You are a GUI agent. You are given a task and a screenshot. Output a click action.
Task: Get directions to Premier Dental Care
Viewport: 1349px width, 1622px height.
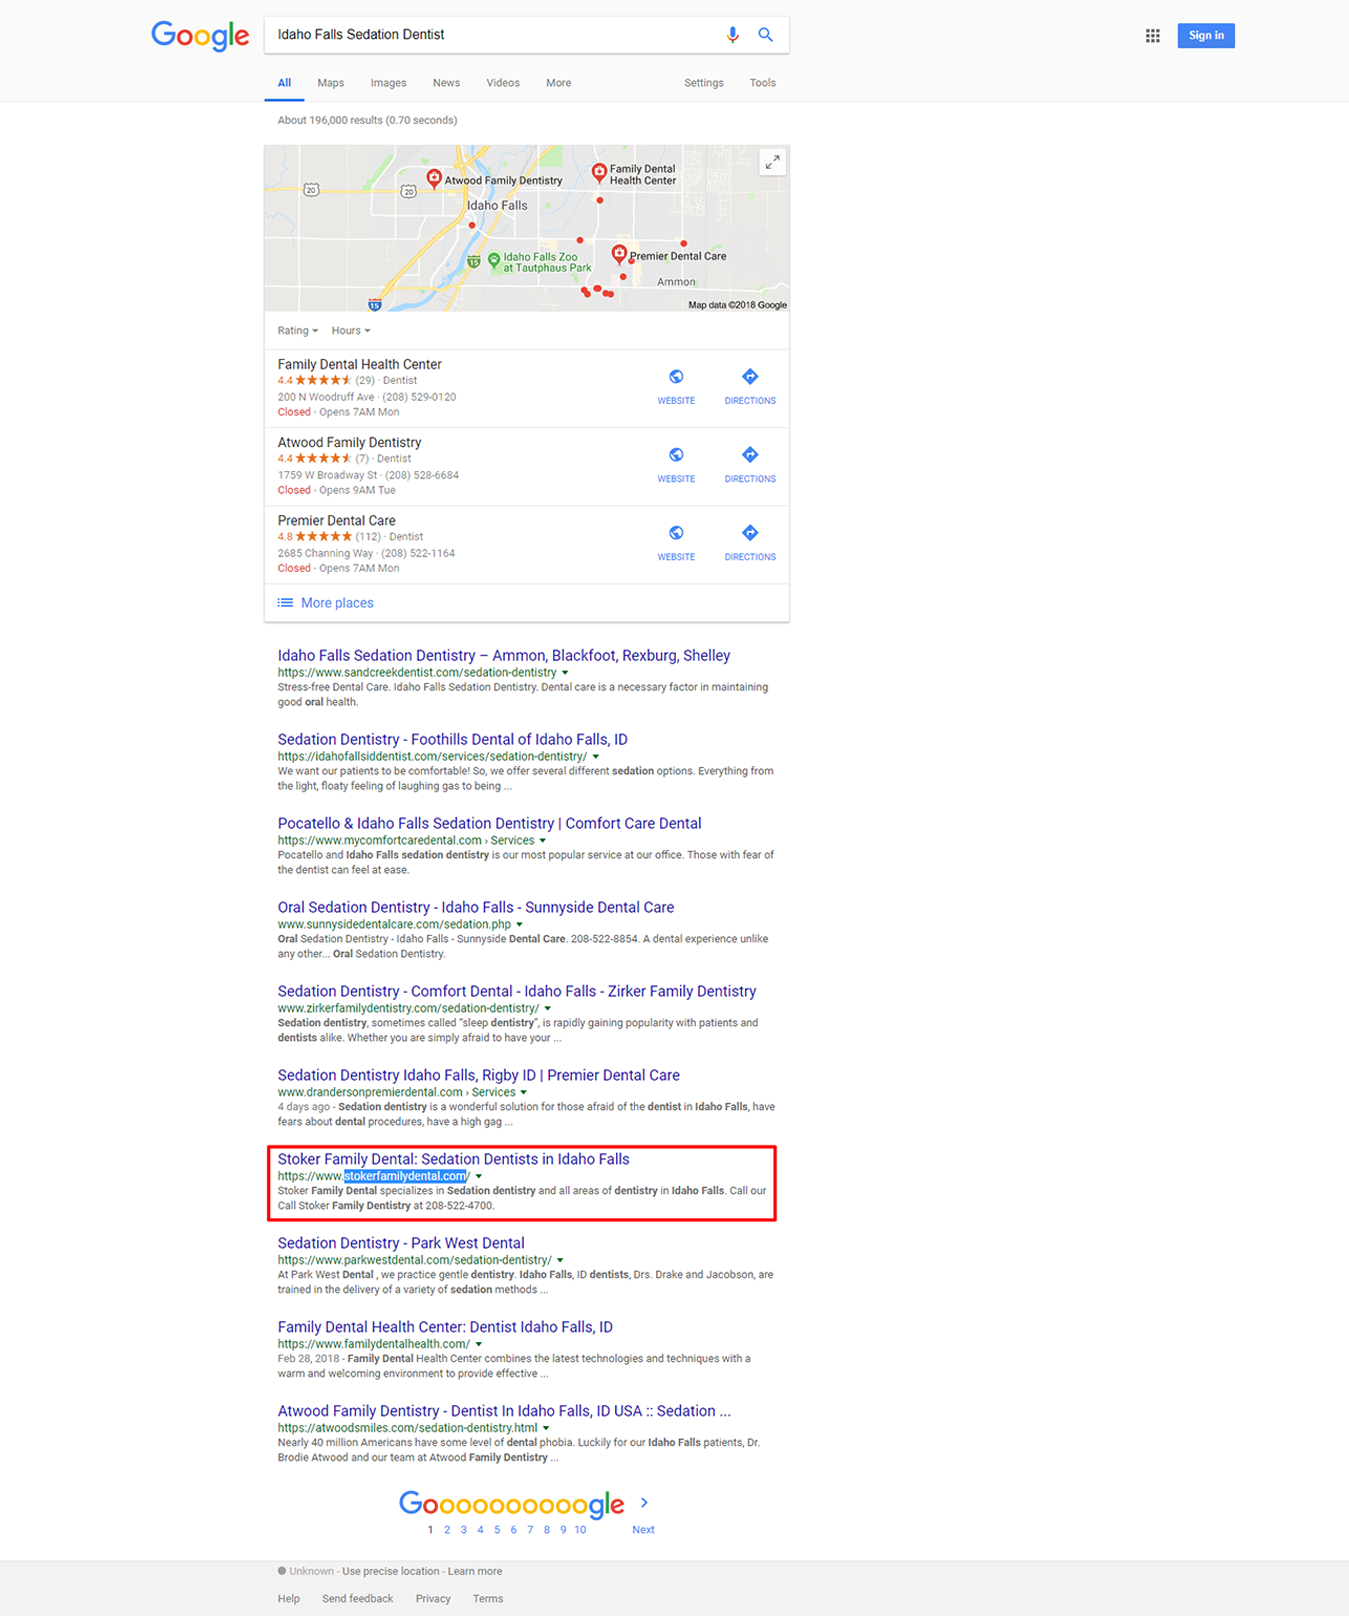coord(750,541)
